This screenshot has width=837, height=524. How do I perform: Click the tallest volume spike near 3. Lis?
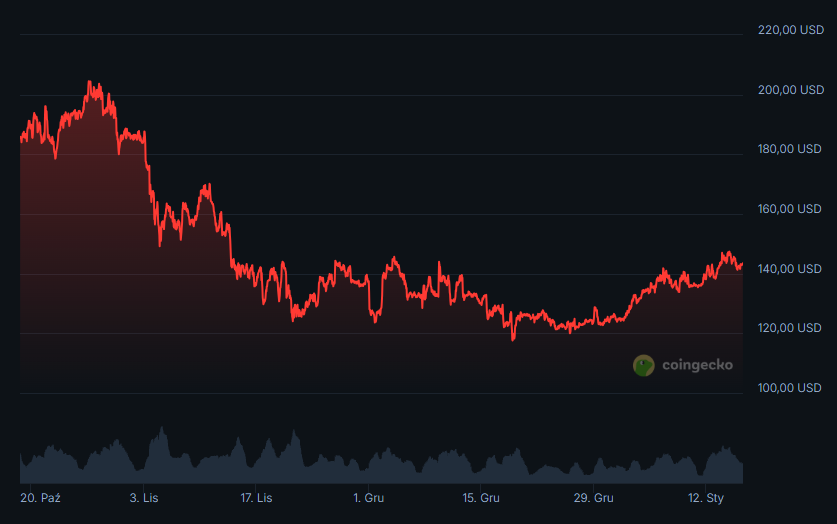pyautogui.click(x=160, y=430)
